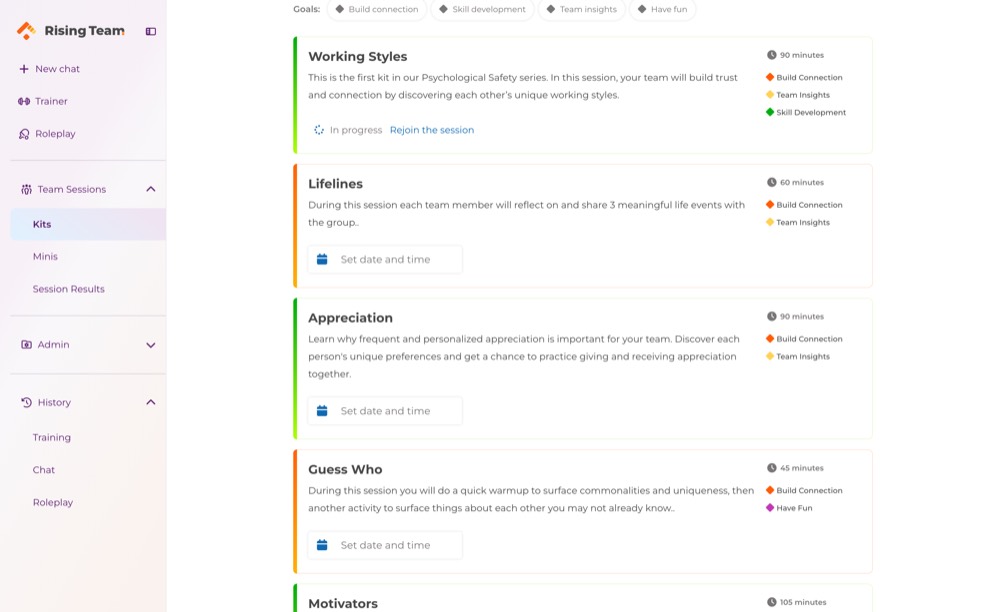
Task: Open the Motivators kit title
Action: 342,604
